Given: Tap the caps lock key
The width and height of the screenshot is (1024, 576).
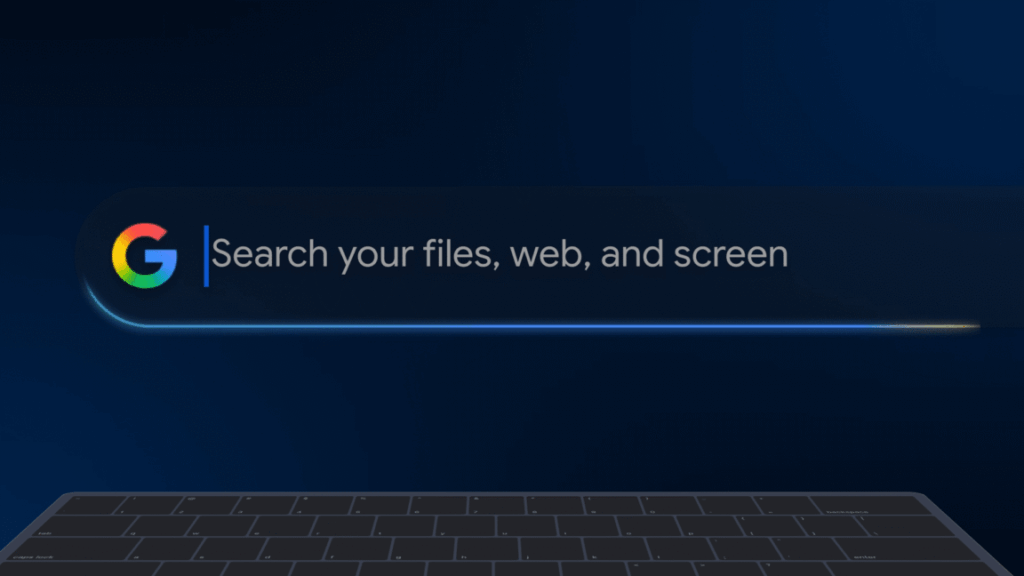Looking at the screenshot, I should [x=72, y=549].
